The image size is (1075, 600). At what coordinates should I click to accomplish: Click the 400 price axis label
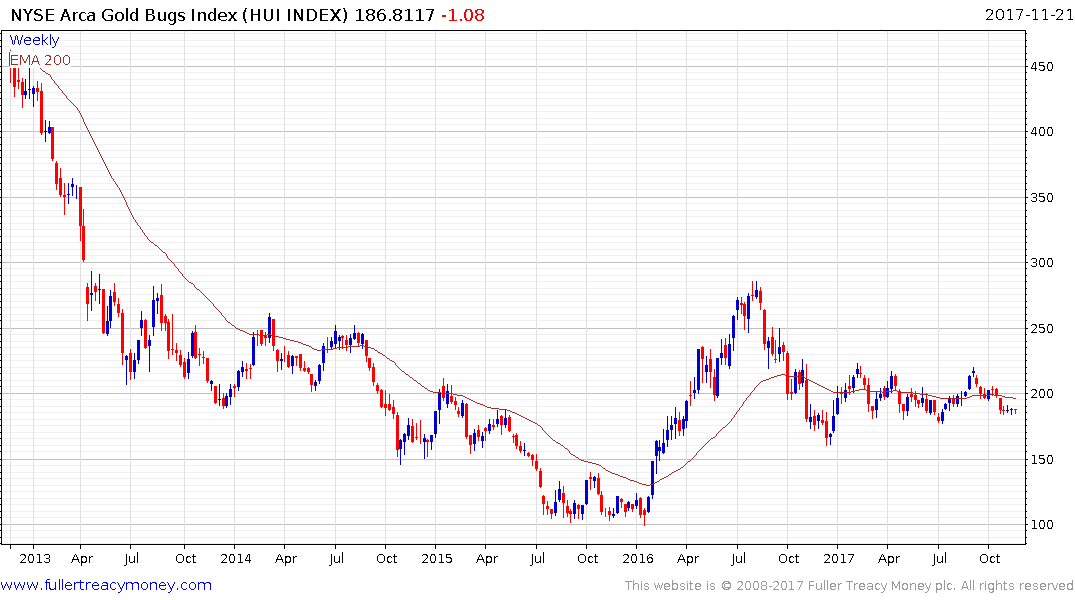pos(1042,132)
